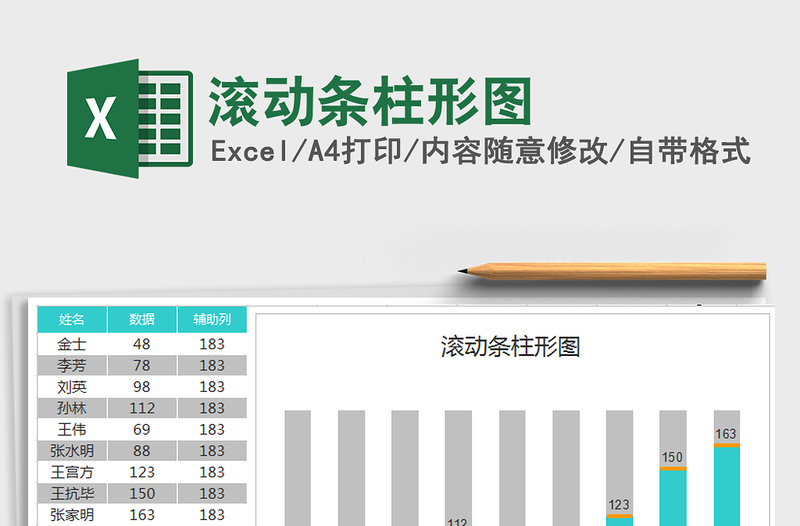800x526 pixels.
Task: Click the 183 cell in 金士 row
Action: click(x=212, y=344)
